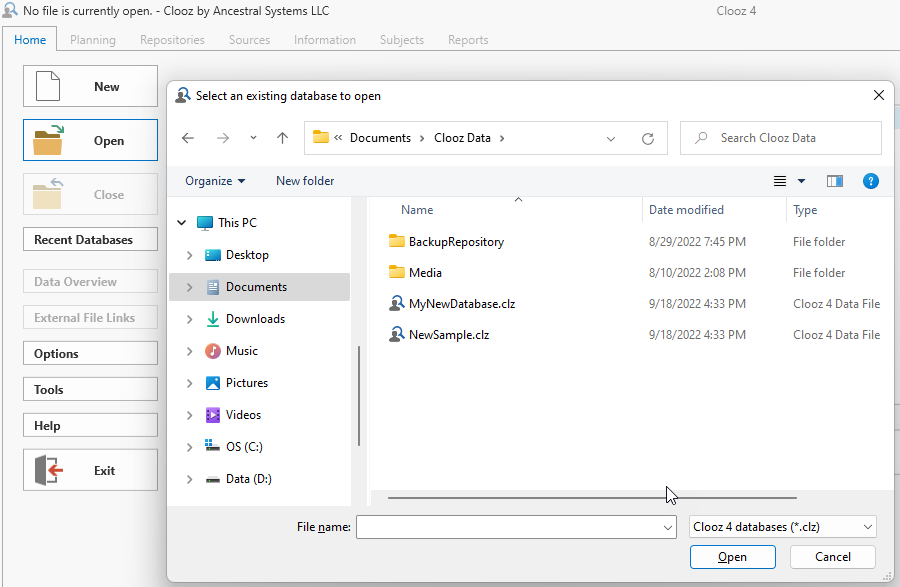Open the change-view dropdown arrow
Screen dimensions: 900x587
click(x=802, y=181)
